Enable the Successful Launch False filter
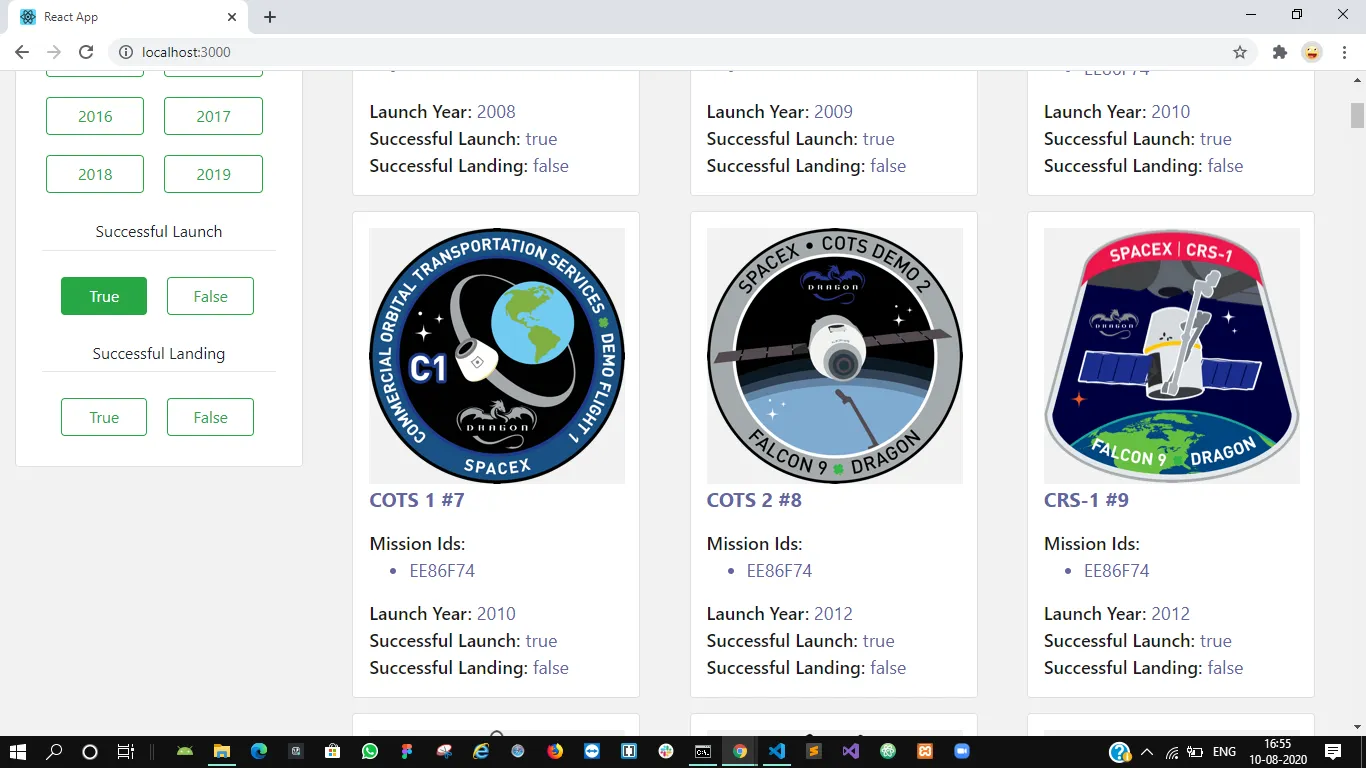Screen dimensions: 1366x768 210,296
